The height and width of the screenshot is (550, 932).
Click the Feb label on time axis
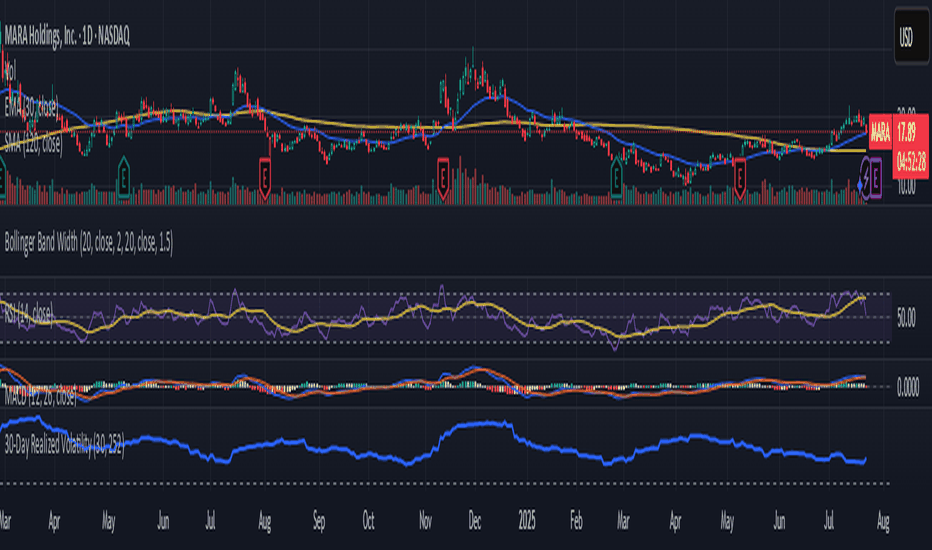576,522
